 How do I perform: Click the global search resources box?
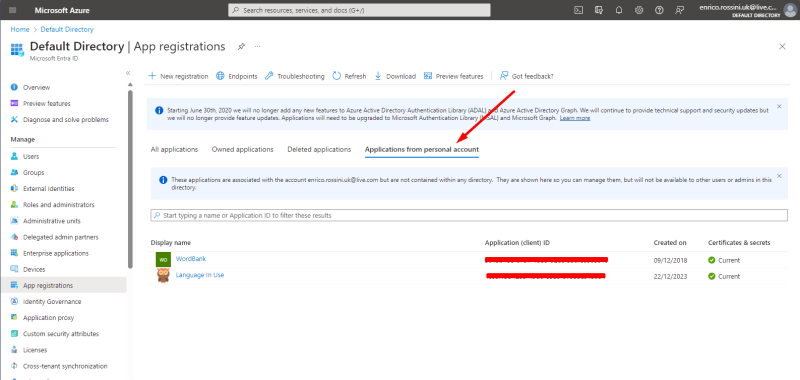pyautogui.click(x=359, y=10)
